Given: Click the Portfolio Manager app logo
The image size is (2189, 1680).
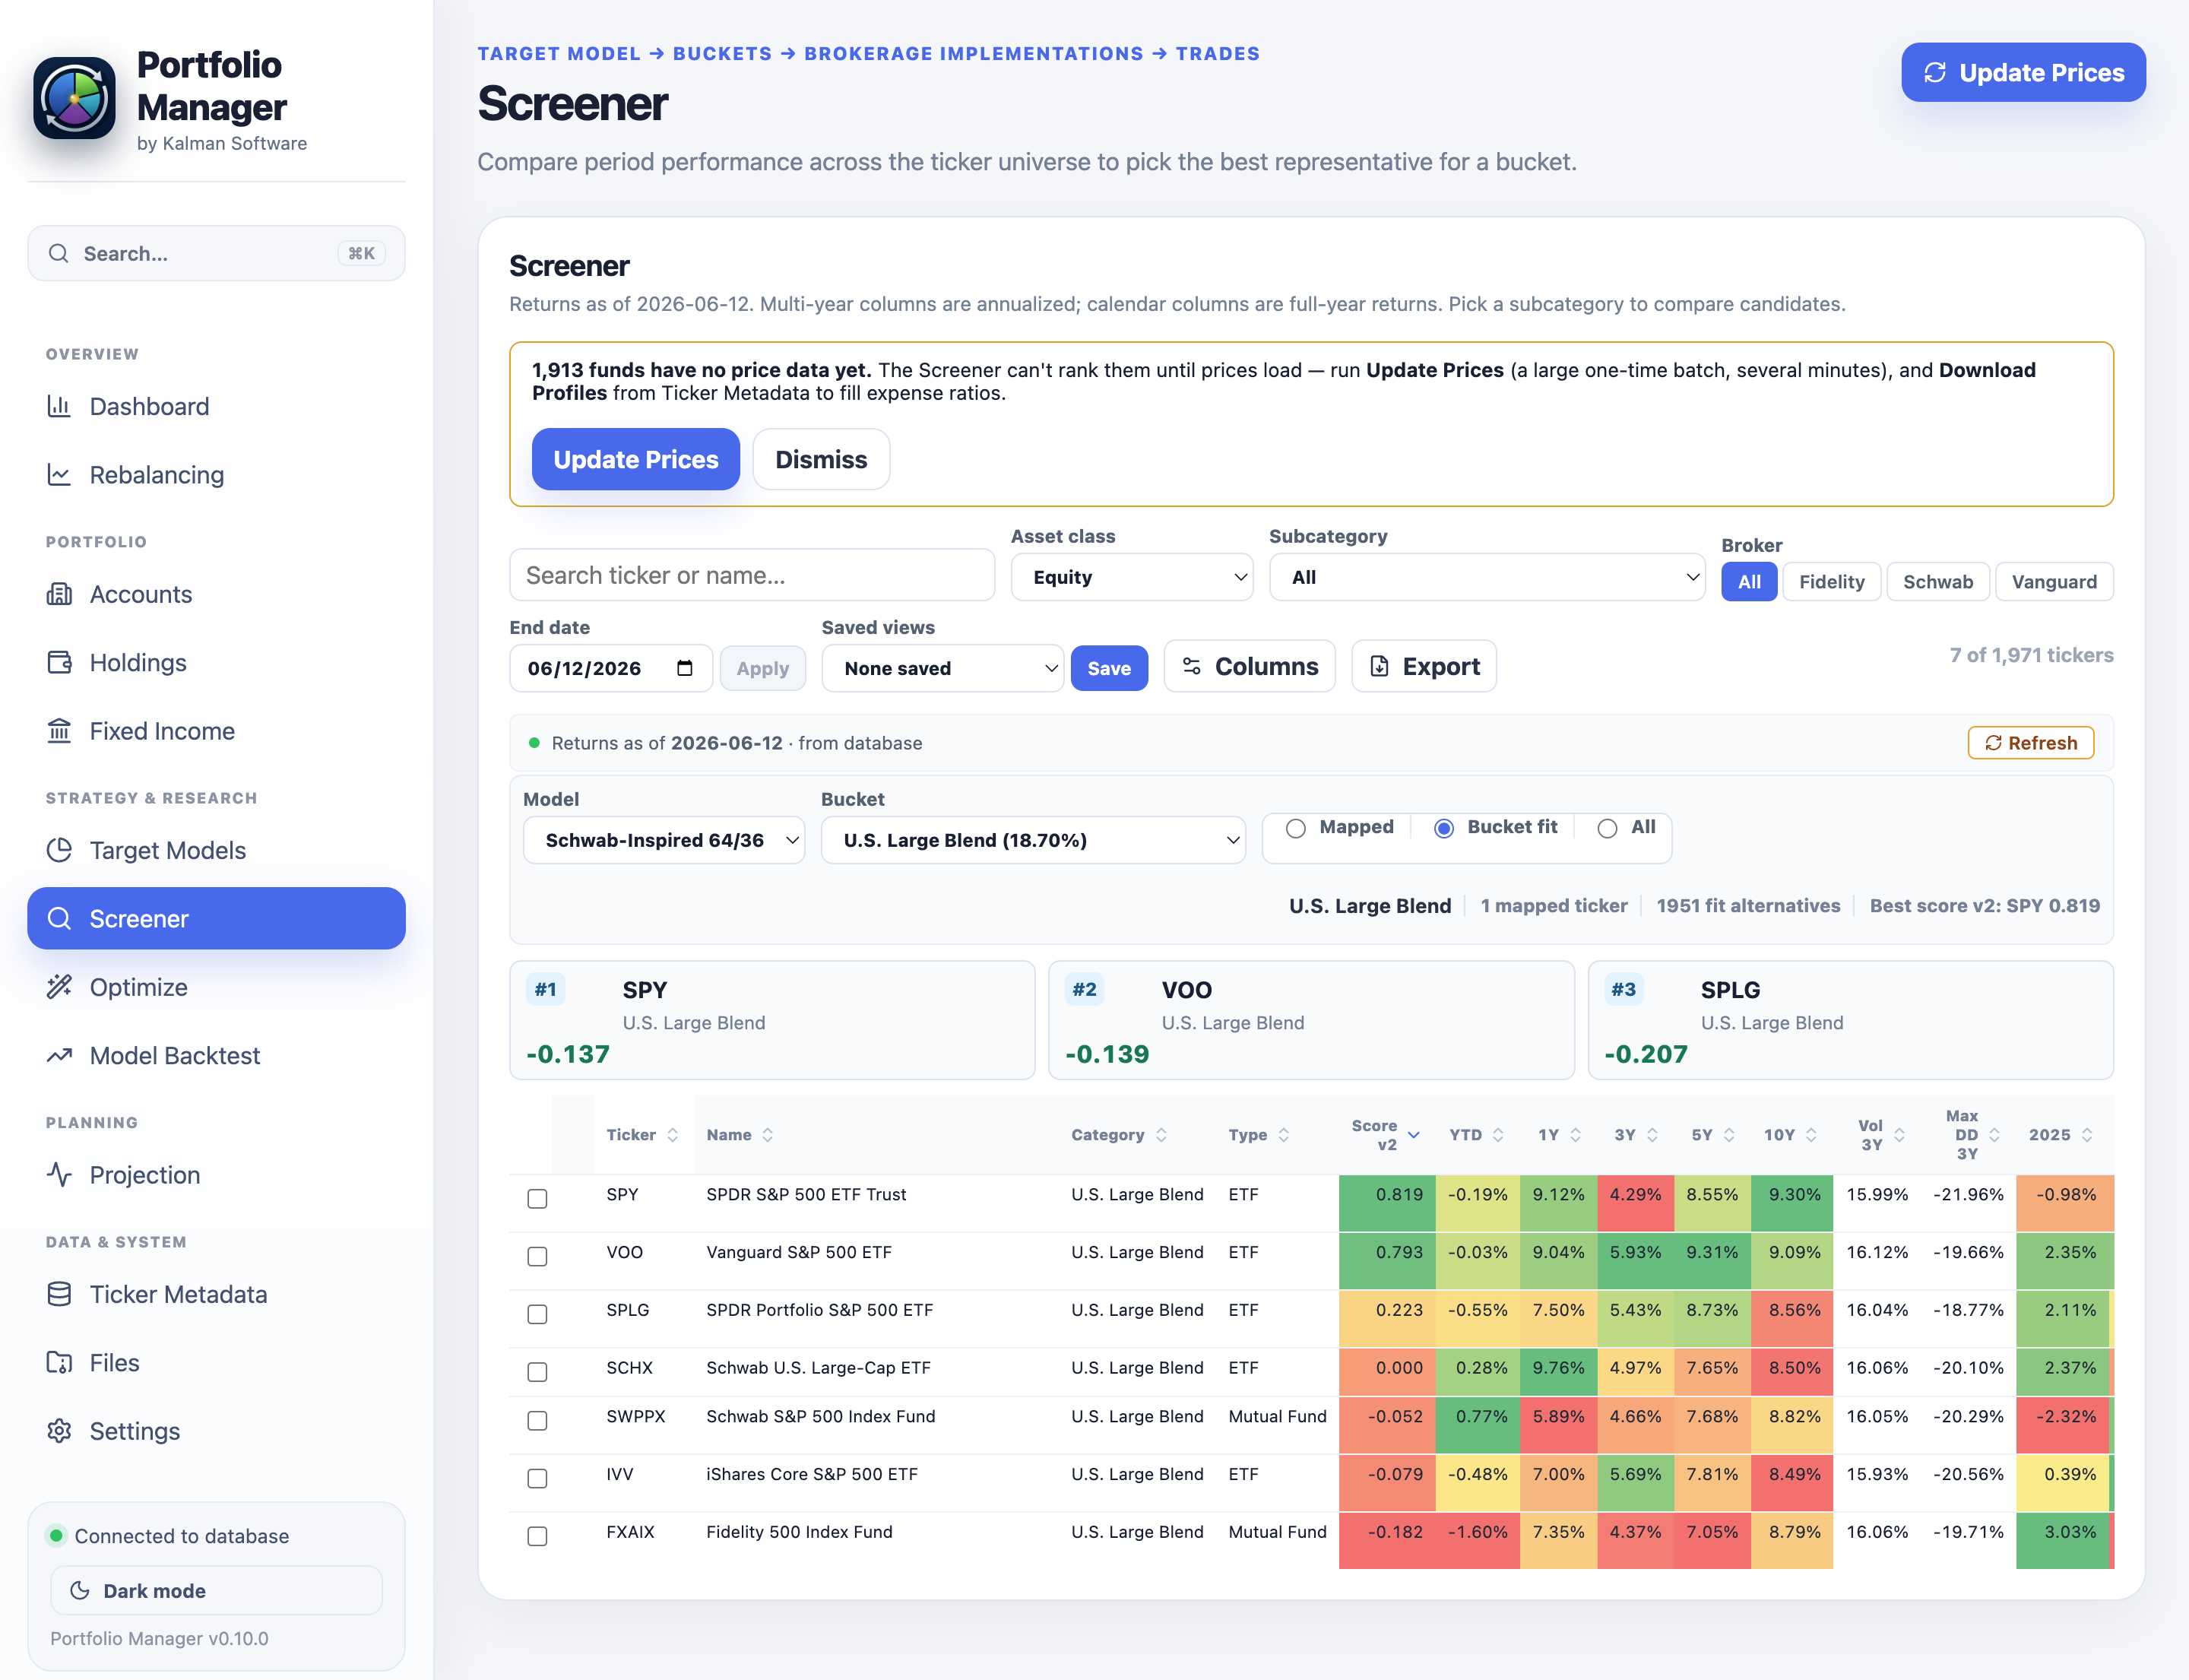Looking at the screenshot, I should [74, 98].
